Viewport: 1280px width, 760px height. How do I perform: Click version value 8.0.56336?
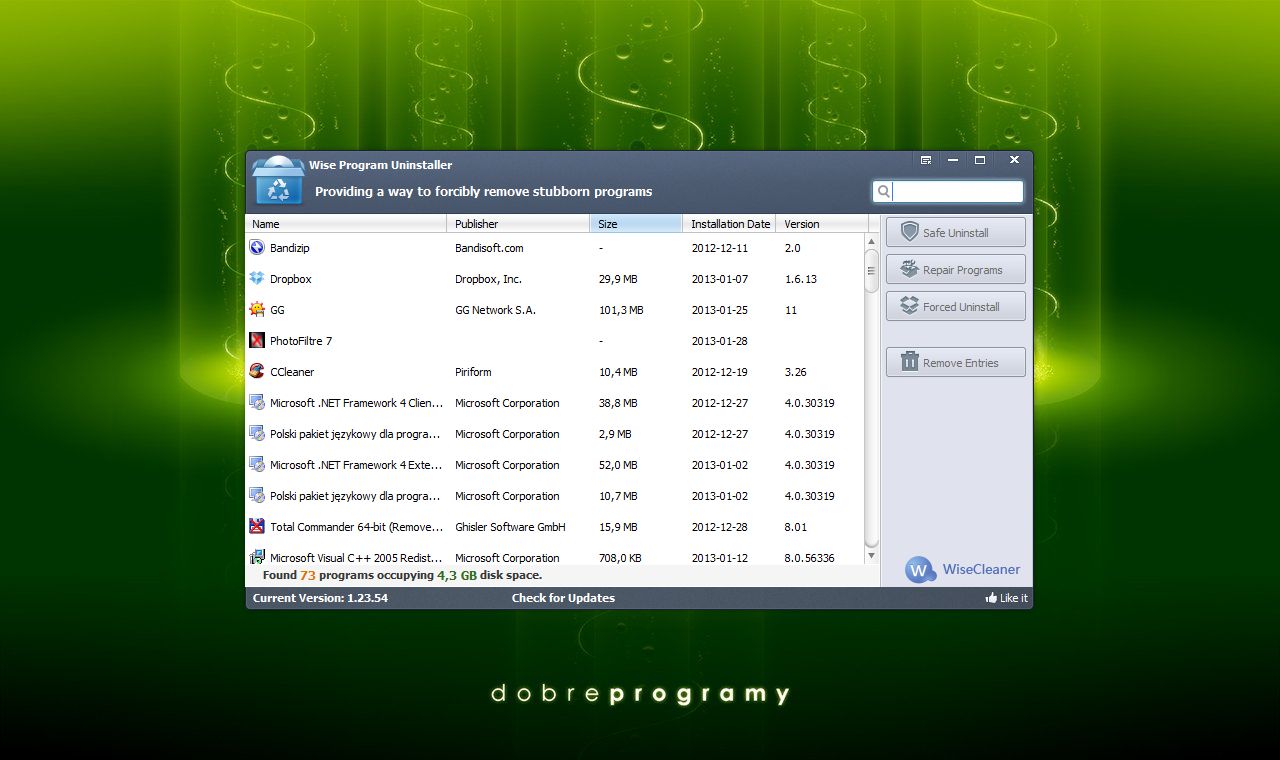click(809, 558)
